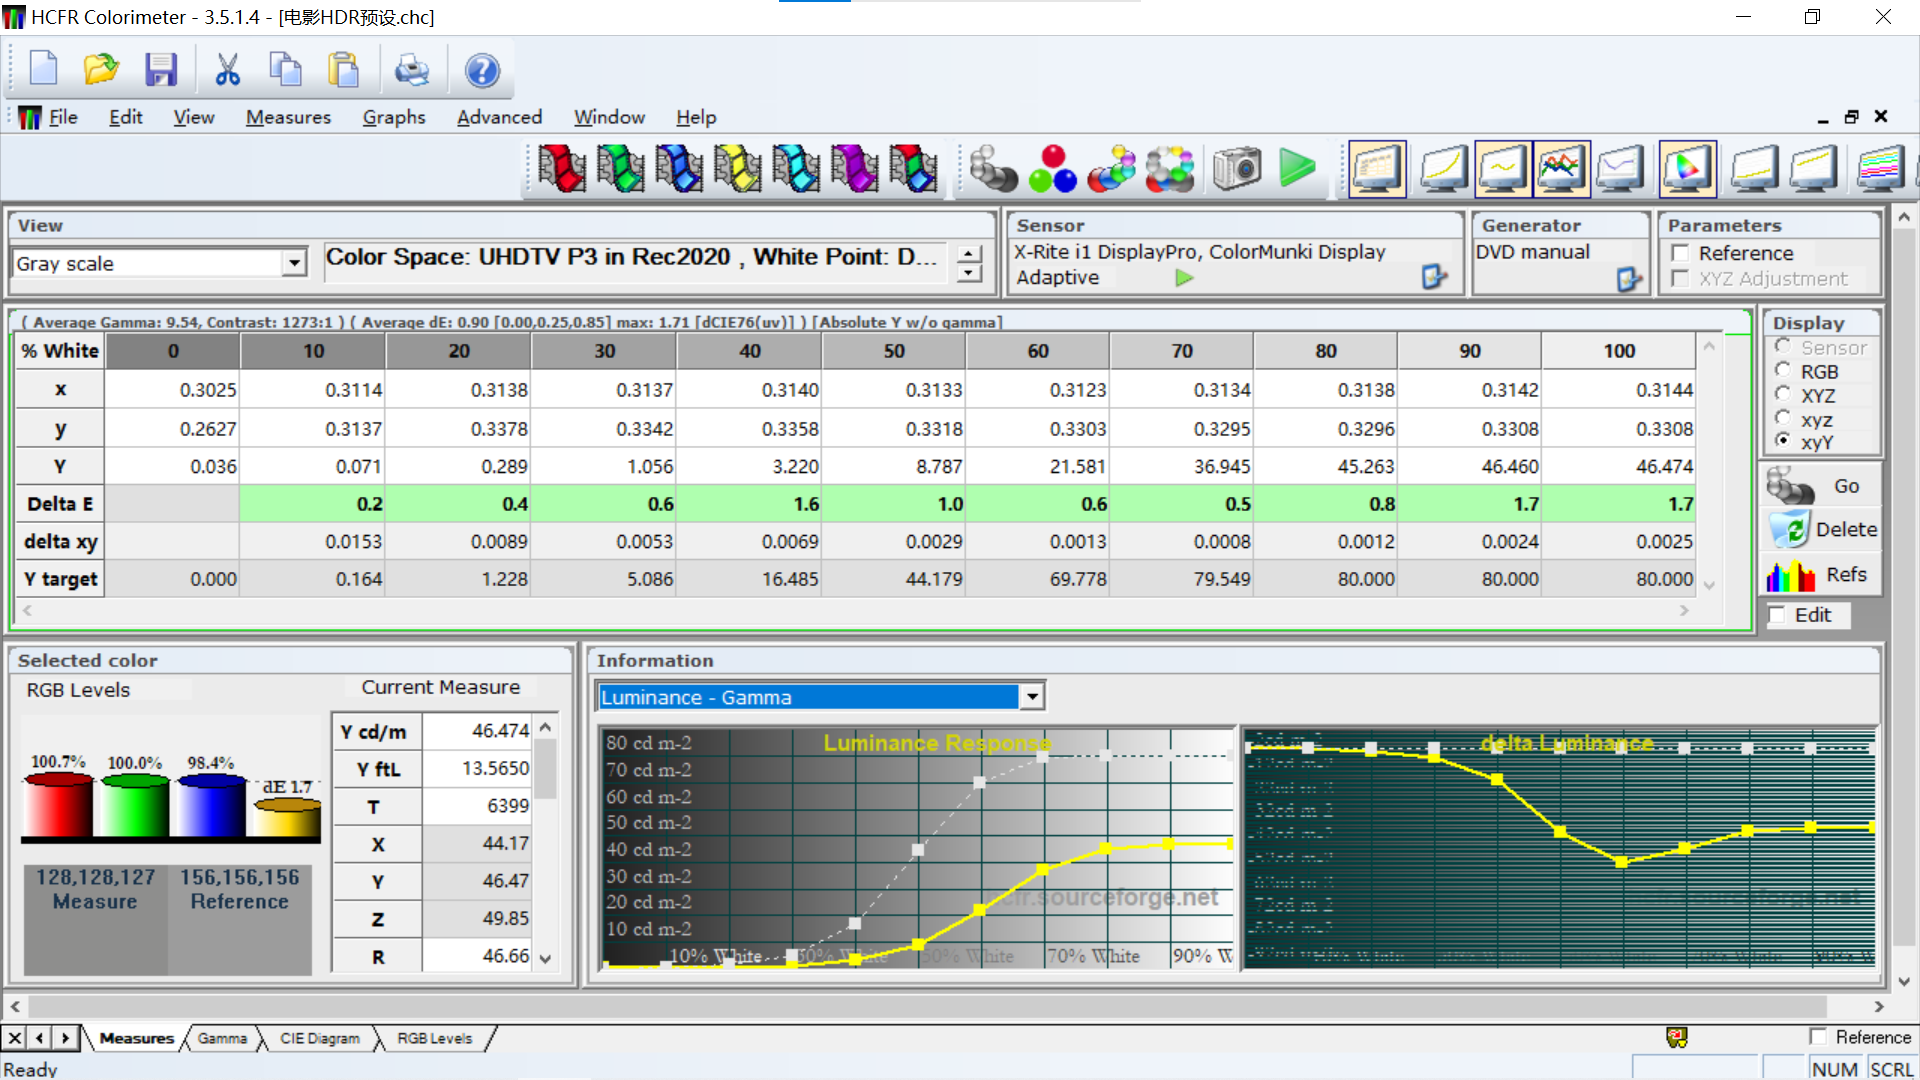Open the Measures menu
Viewport: 1920px width, 1080px height.
click(288, 117)
